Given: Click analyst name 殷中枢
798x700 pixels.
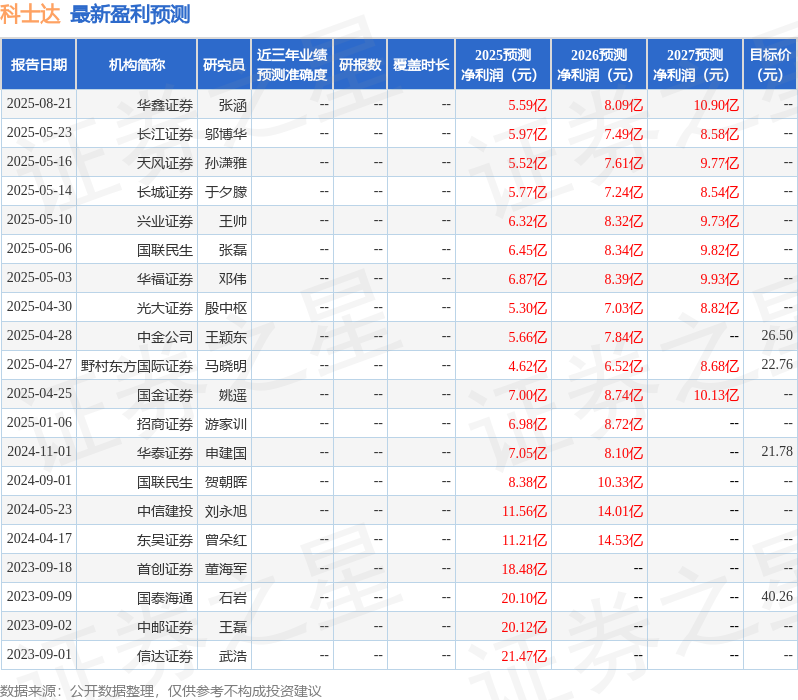Looking at the screenshot, I should [226, 309].
